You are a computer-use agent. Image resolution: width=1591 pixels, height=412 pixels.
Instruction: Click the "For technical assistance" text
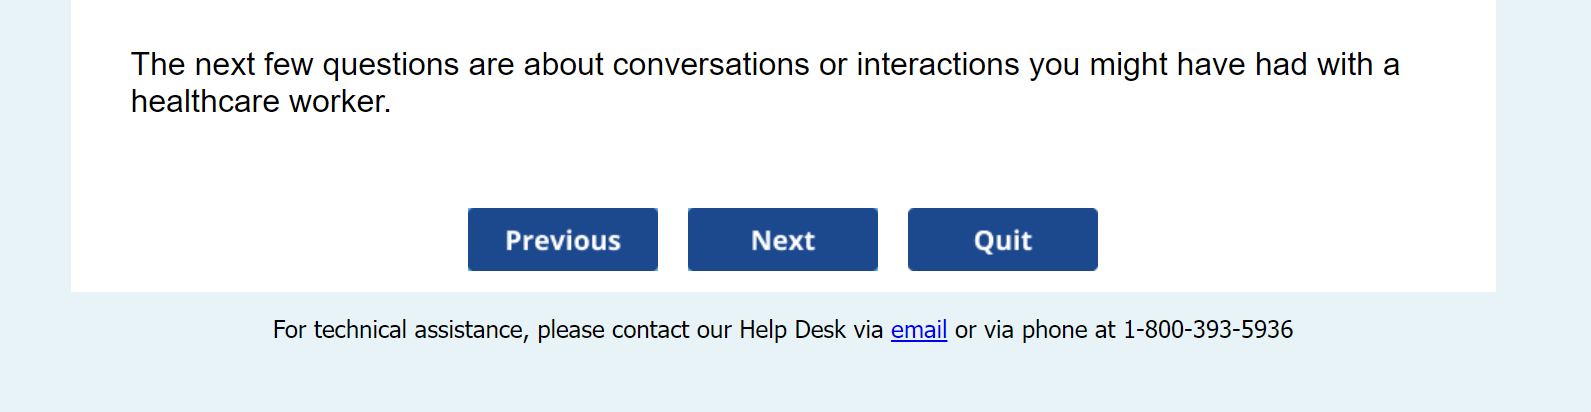399,330
